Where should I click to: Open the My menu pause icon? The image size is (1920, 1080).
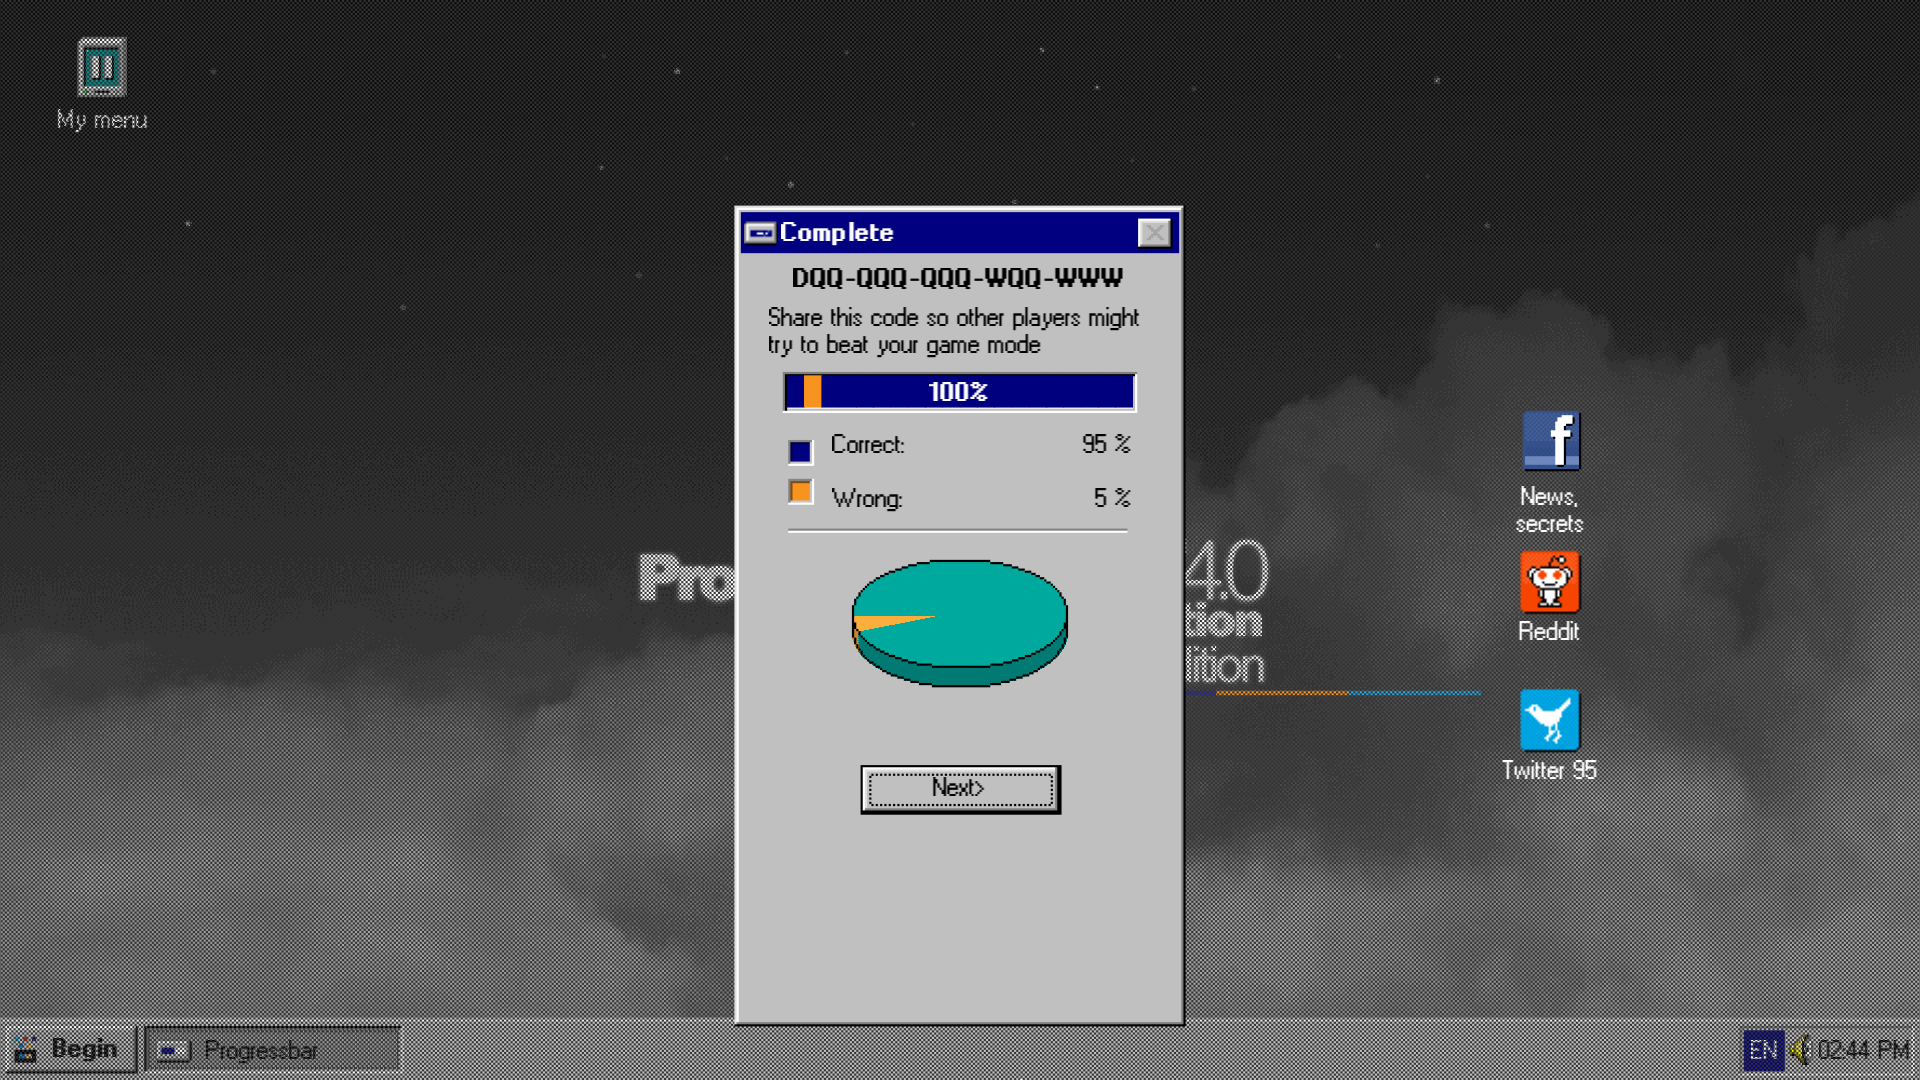101,68
